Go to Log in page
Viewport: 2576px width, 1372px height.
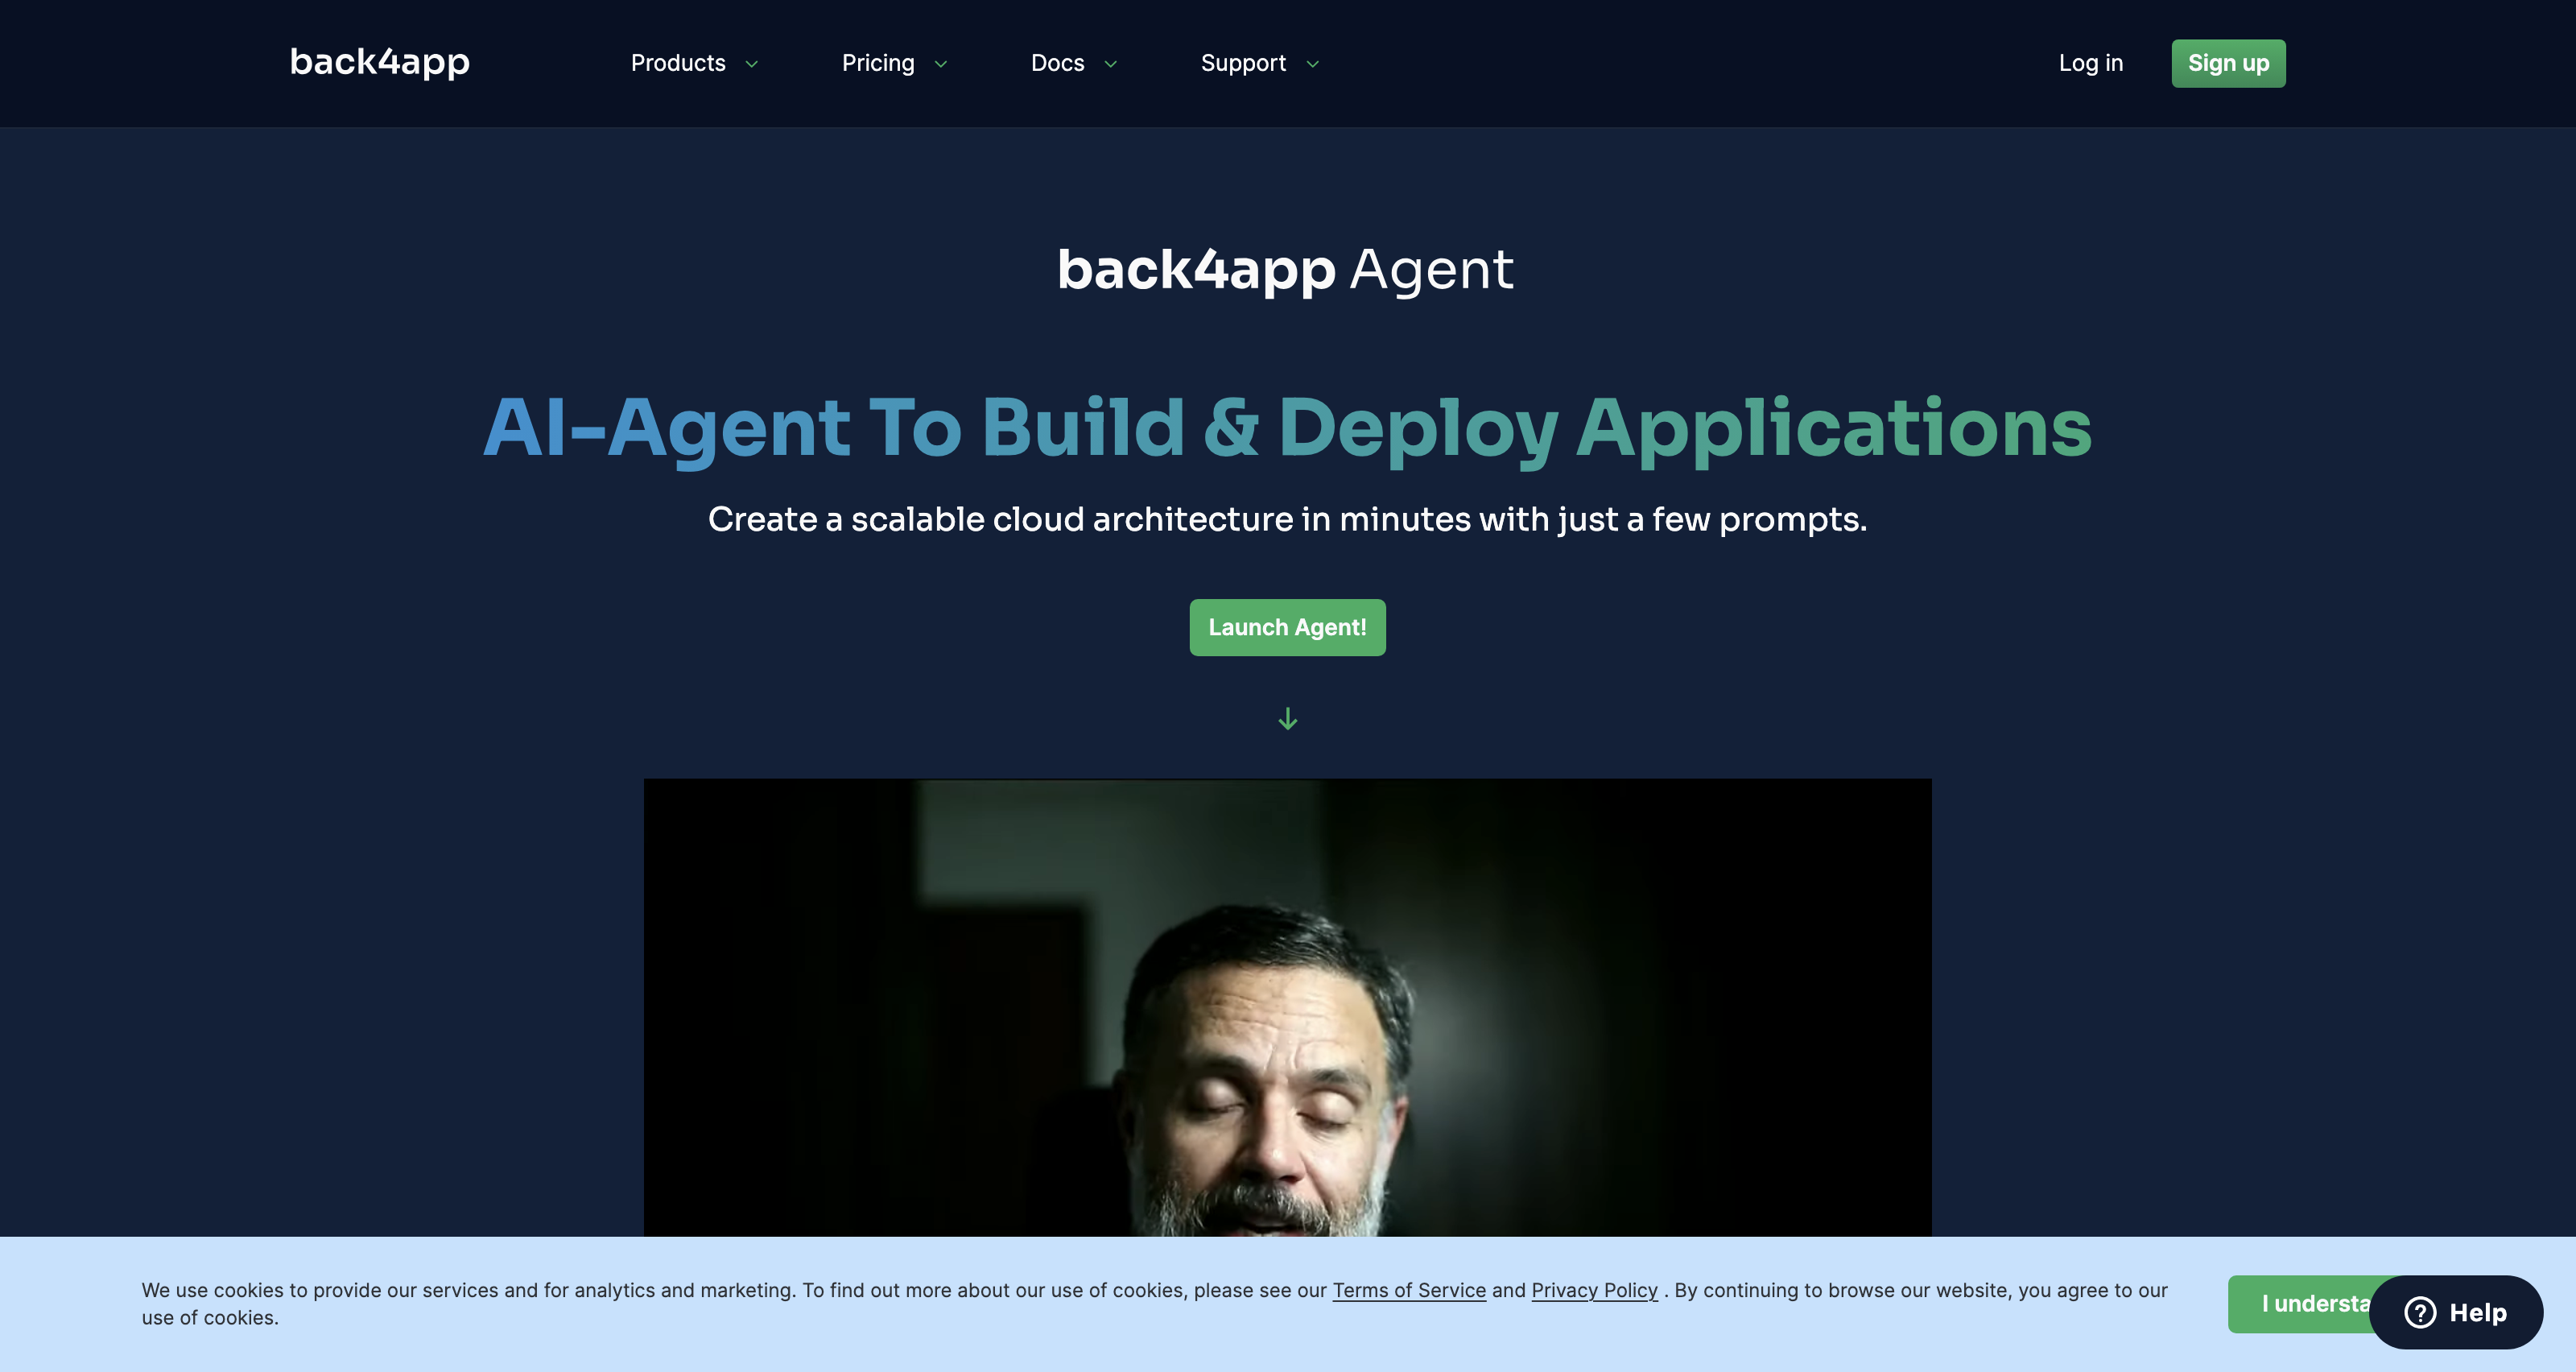coord(2091,63)
